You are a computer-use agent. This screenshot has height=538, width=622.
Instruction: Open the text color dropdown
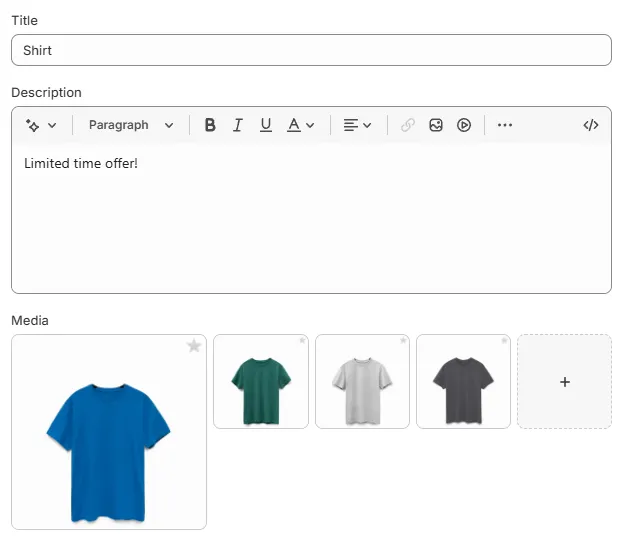click(x=301, y=125)
